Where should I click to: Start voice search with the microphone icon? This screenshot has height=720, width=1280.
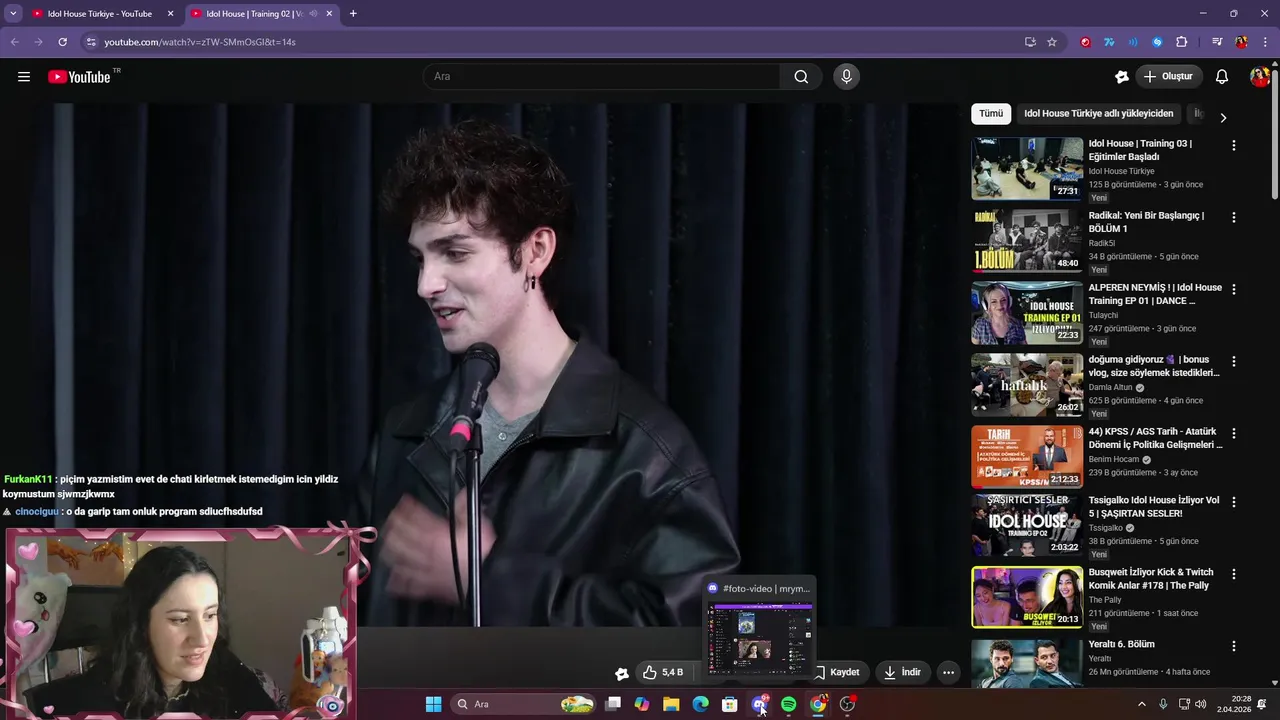point(846,77)
